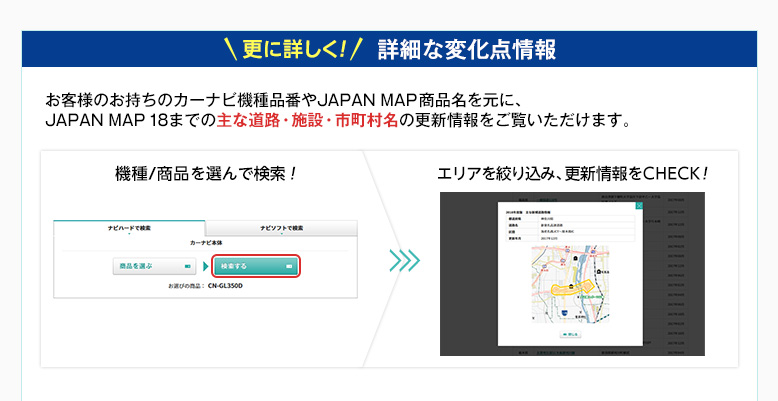778x401 pixels.
Task: Click the heading 機種/商品を選んで検索!
Action: click(x=206, y=174)
